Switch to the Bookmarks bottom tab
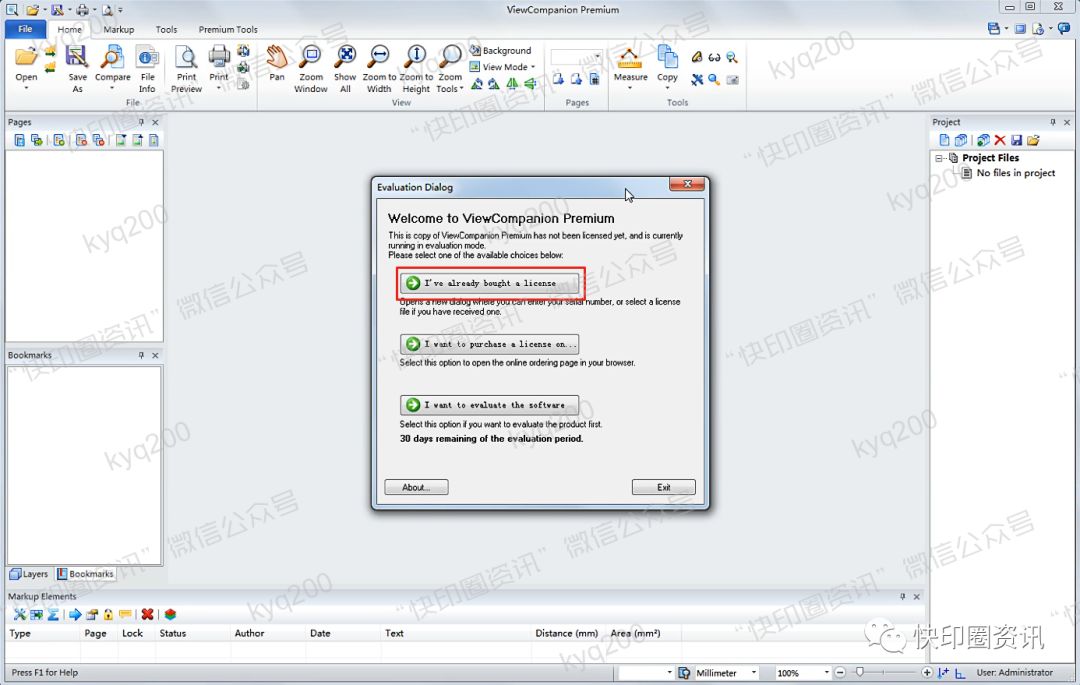This screenshot has width=1080, height=685. [85, 573]
